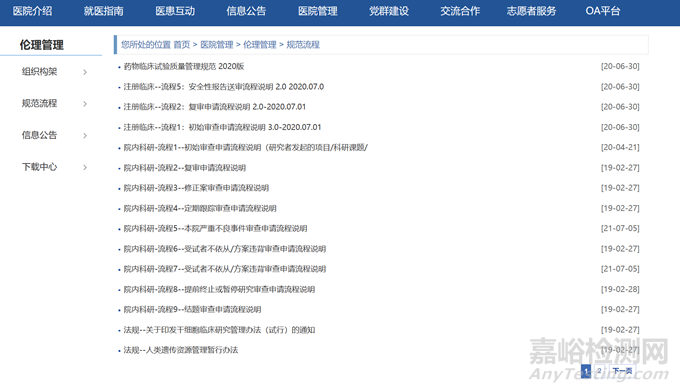Go to page 2 of results
Viewport: 680px width, 392px height.
pos(599,371)
